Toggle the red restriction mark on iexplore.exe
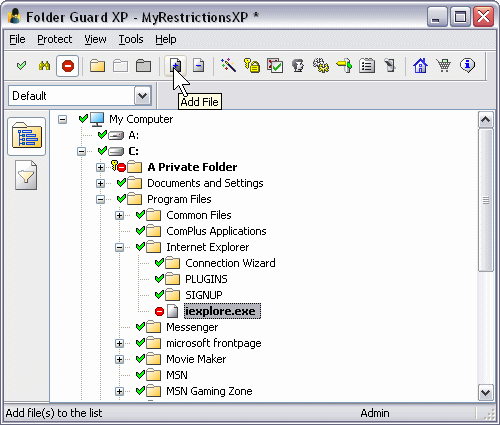 coord(159,311)
